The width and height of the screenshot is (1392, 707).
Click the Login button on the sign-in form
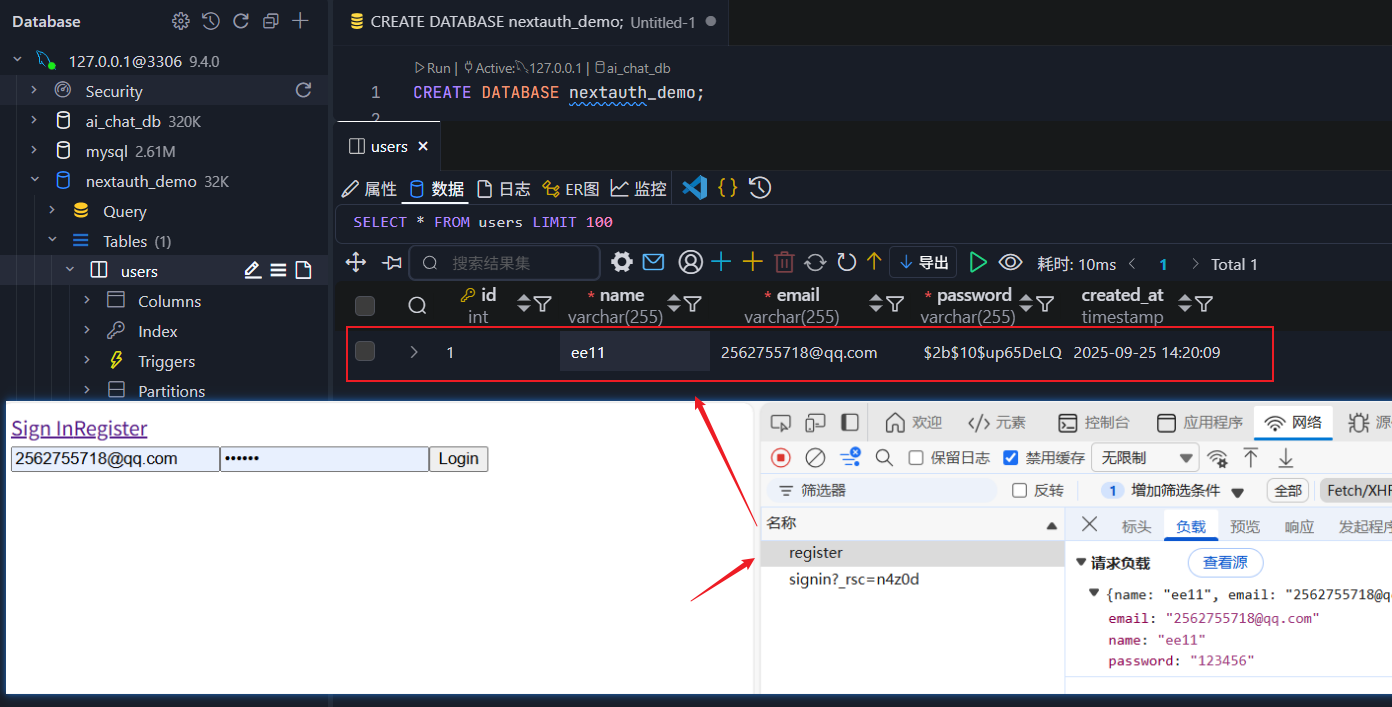(458, 458)
